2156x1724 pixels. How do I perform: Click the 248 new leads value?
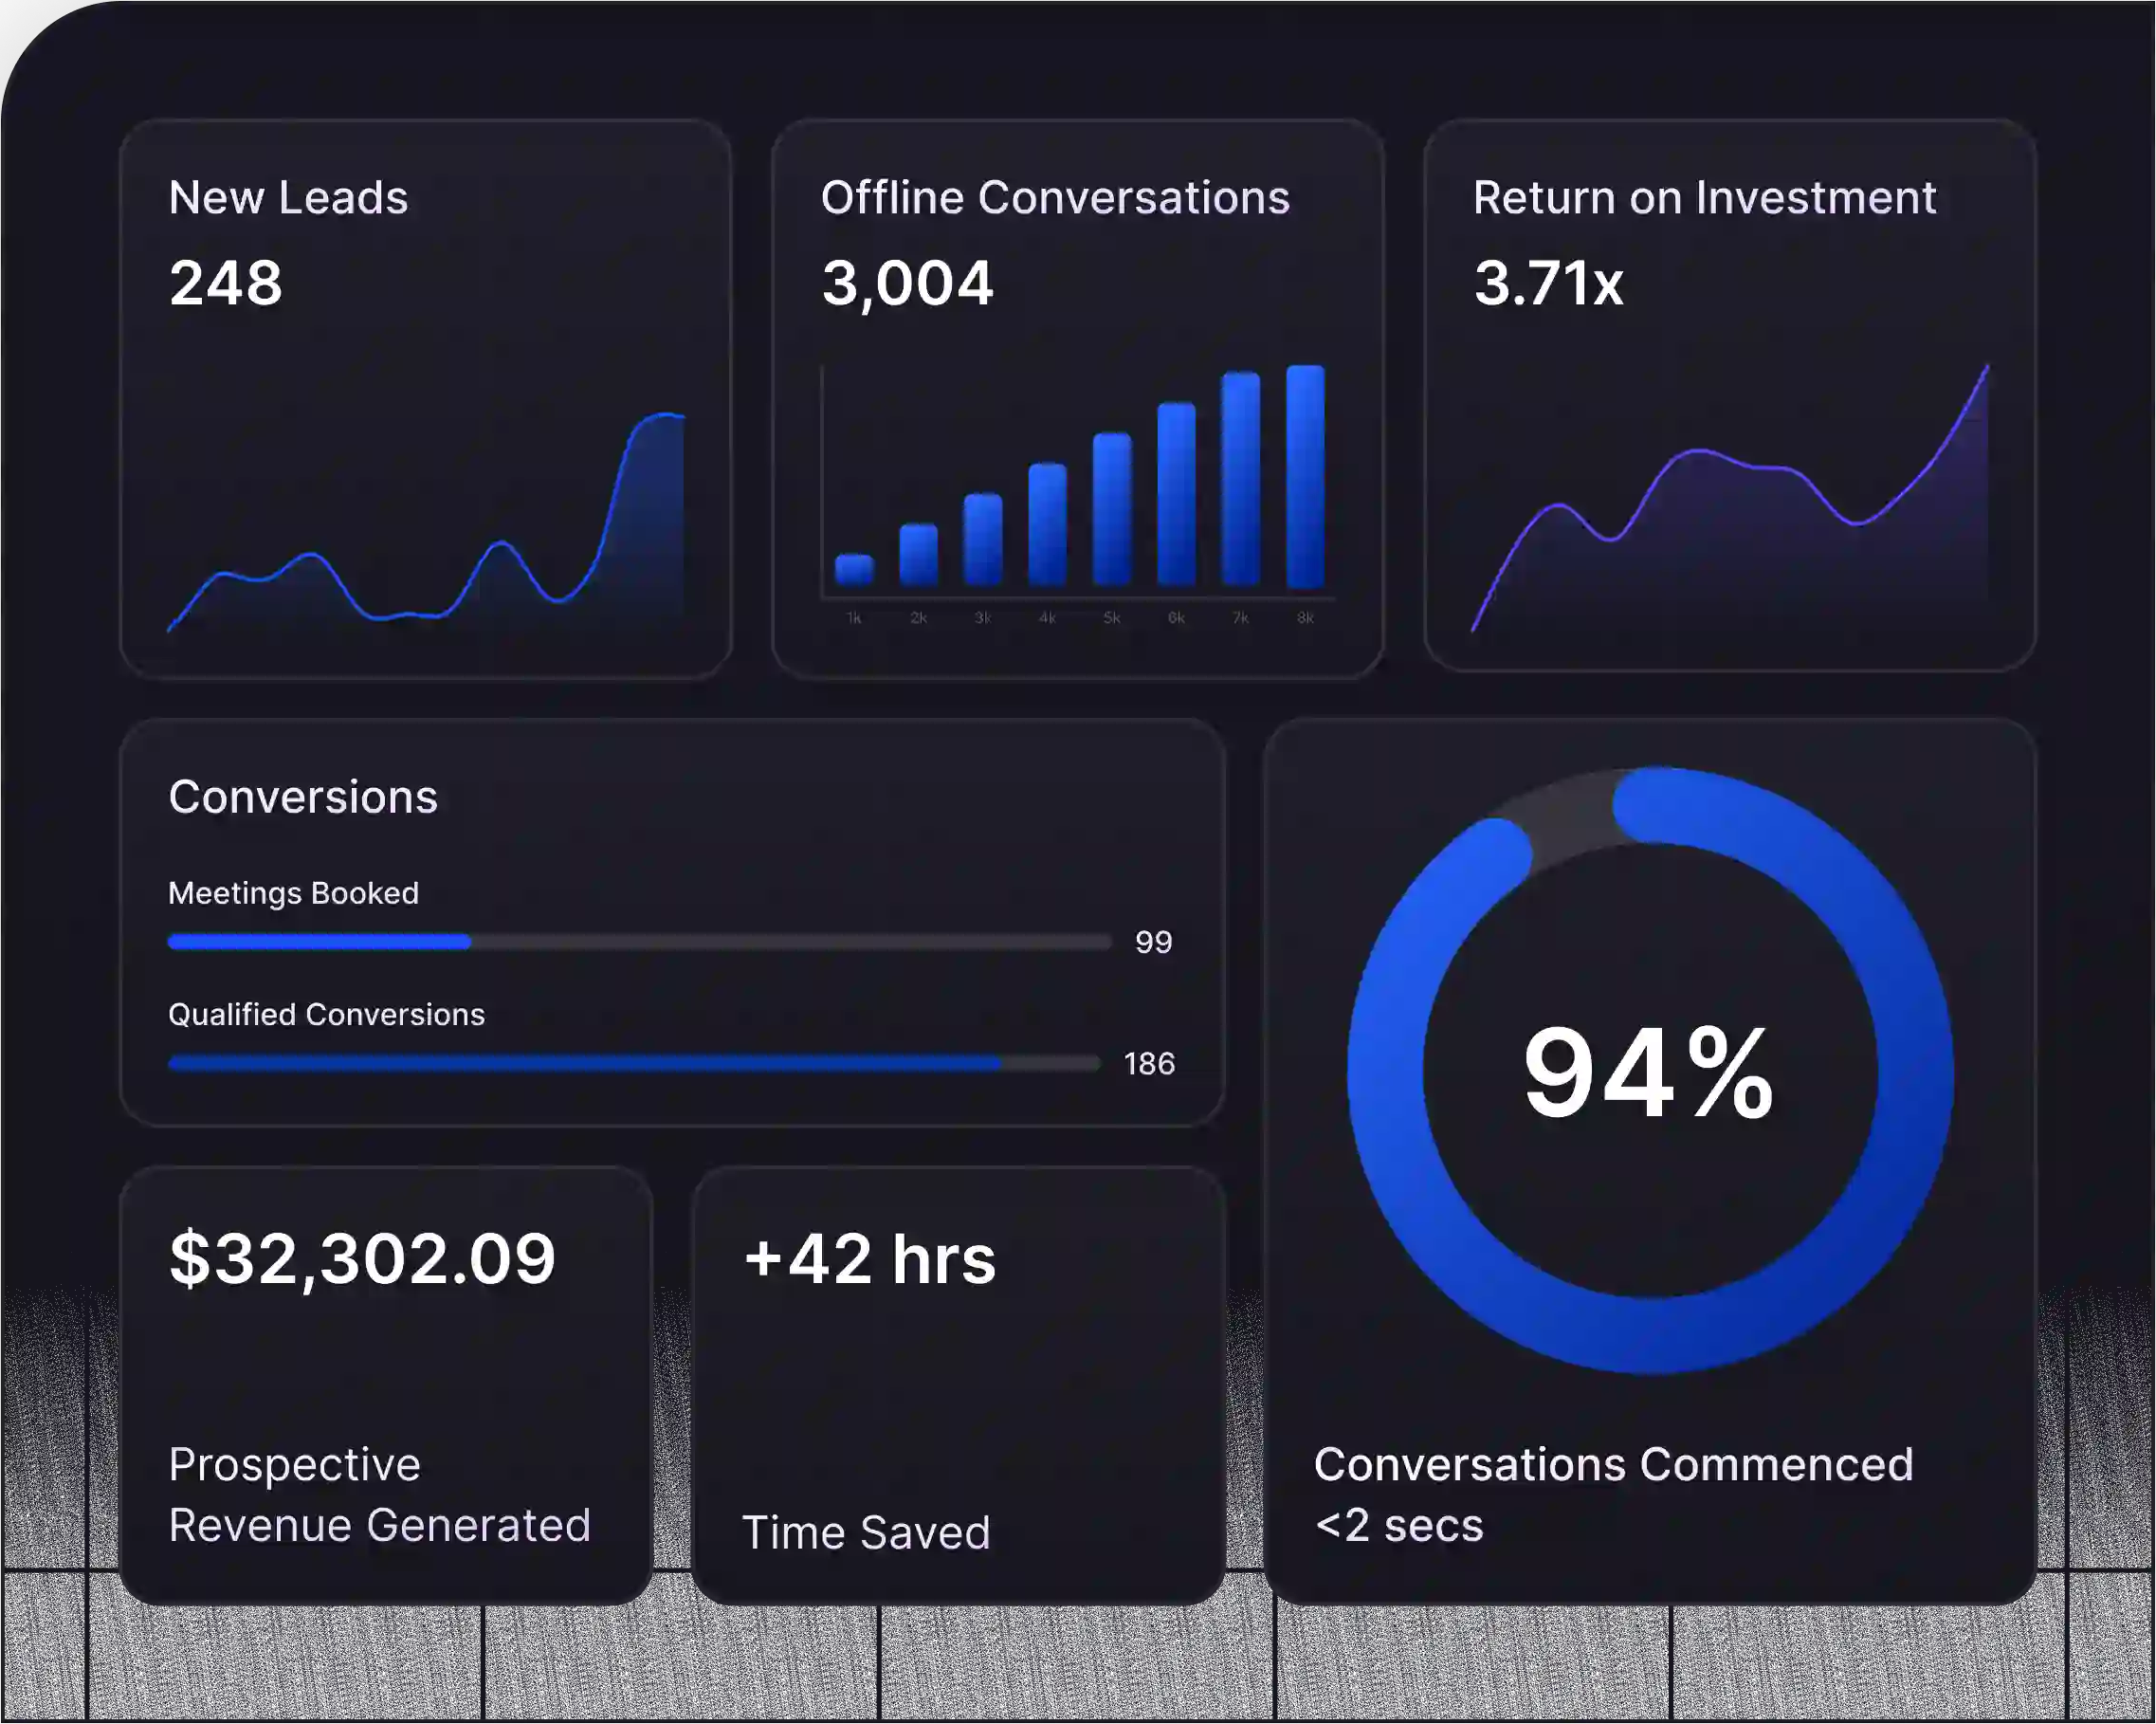tap(226, 283)
